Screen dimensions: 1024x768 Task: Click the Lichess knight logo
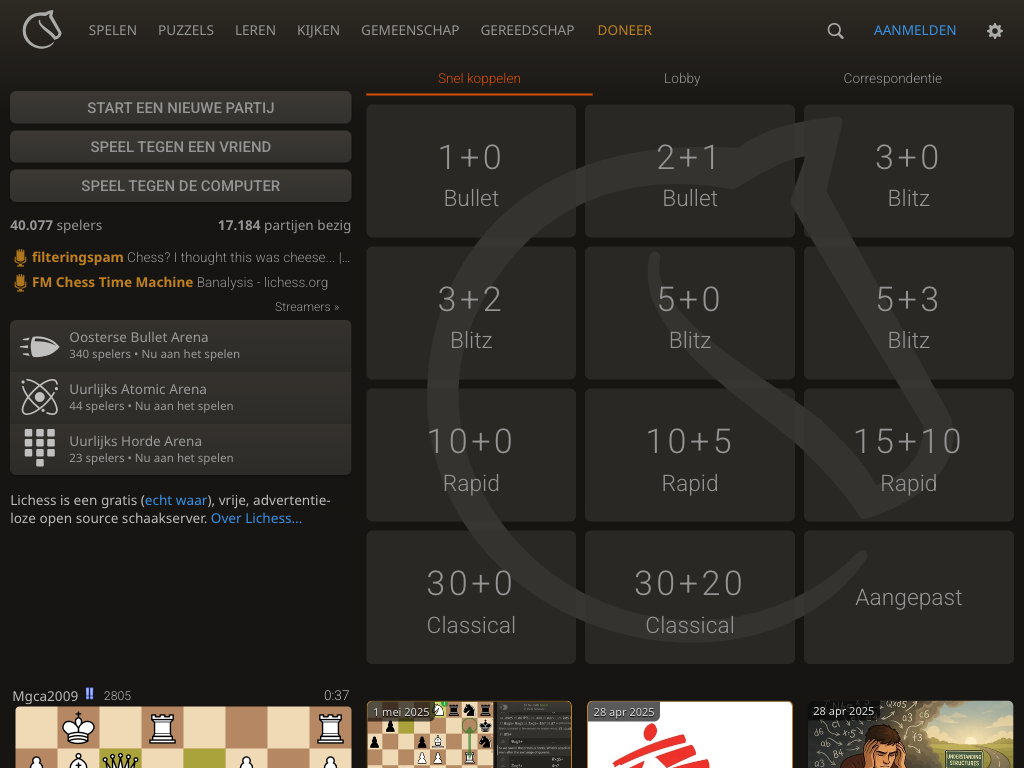42,30
